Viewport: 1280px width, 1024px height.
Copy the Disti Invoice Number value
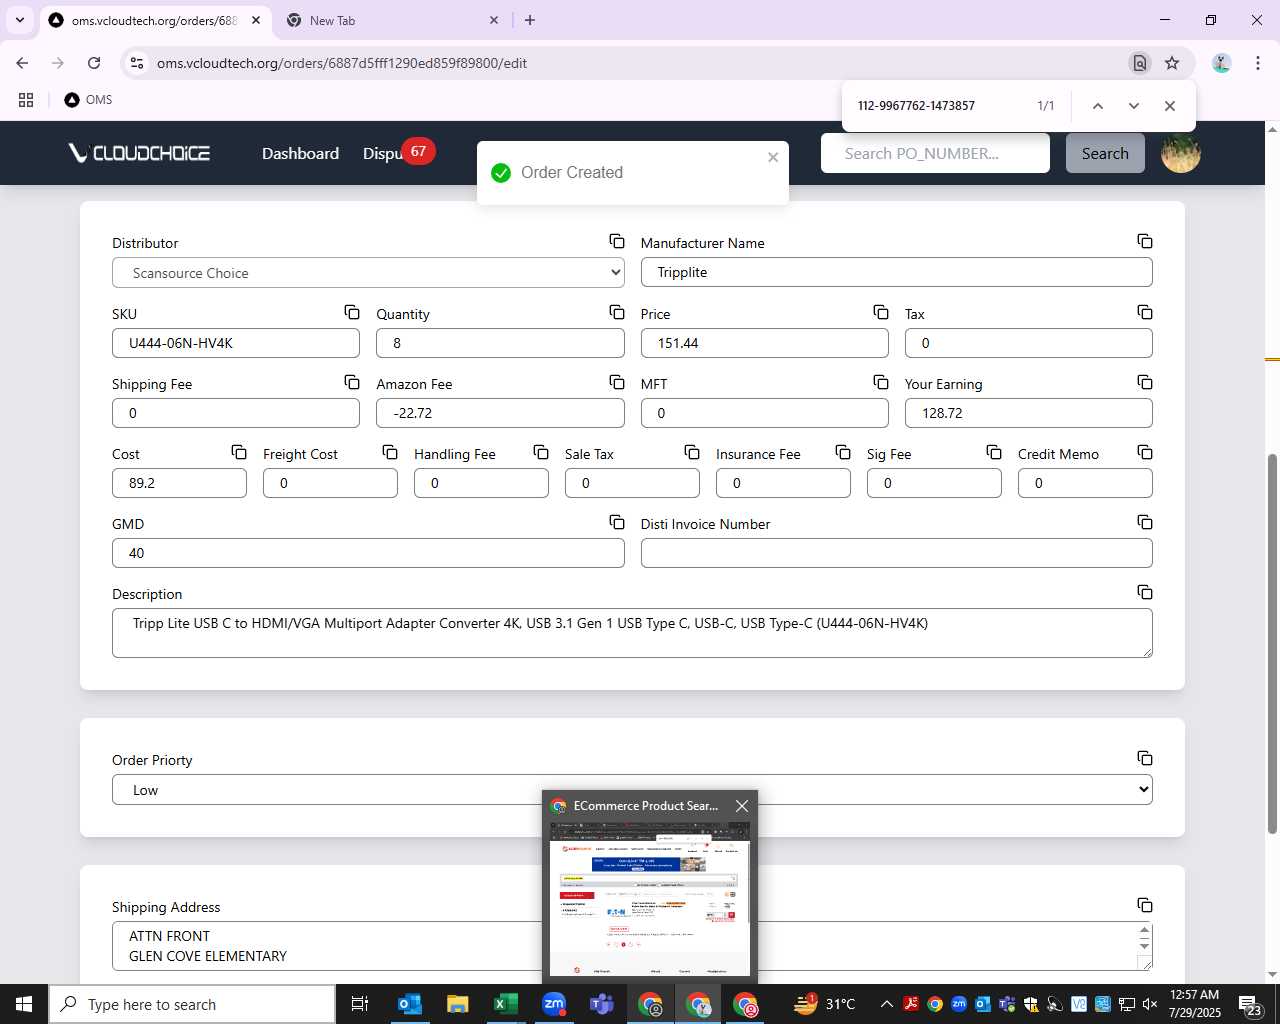coord(1145,523)
